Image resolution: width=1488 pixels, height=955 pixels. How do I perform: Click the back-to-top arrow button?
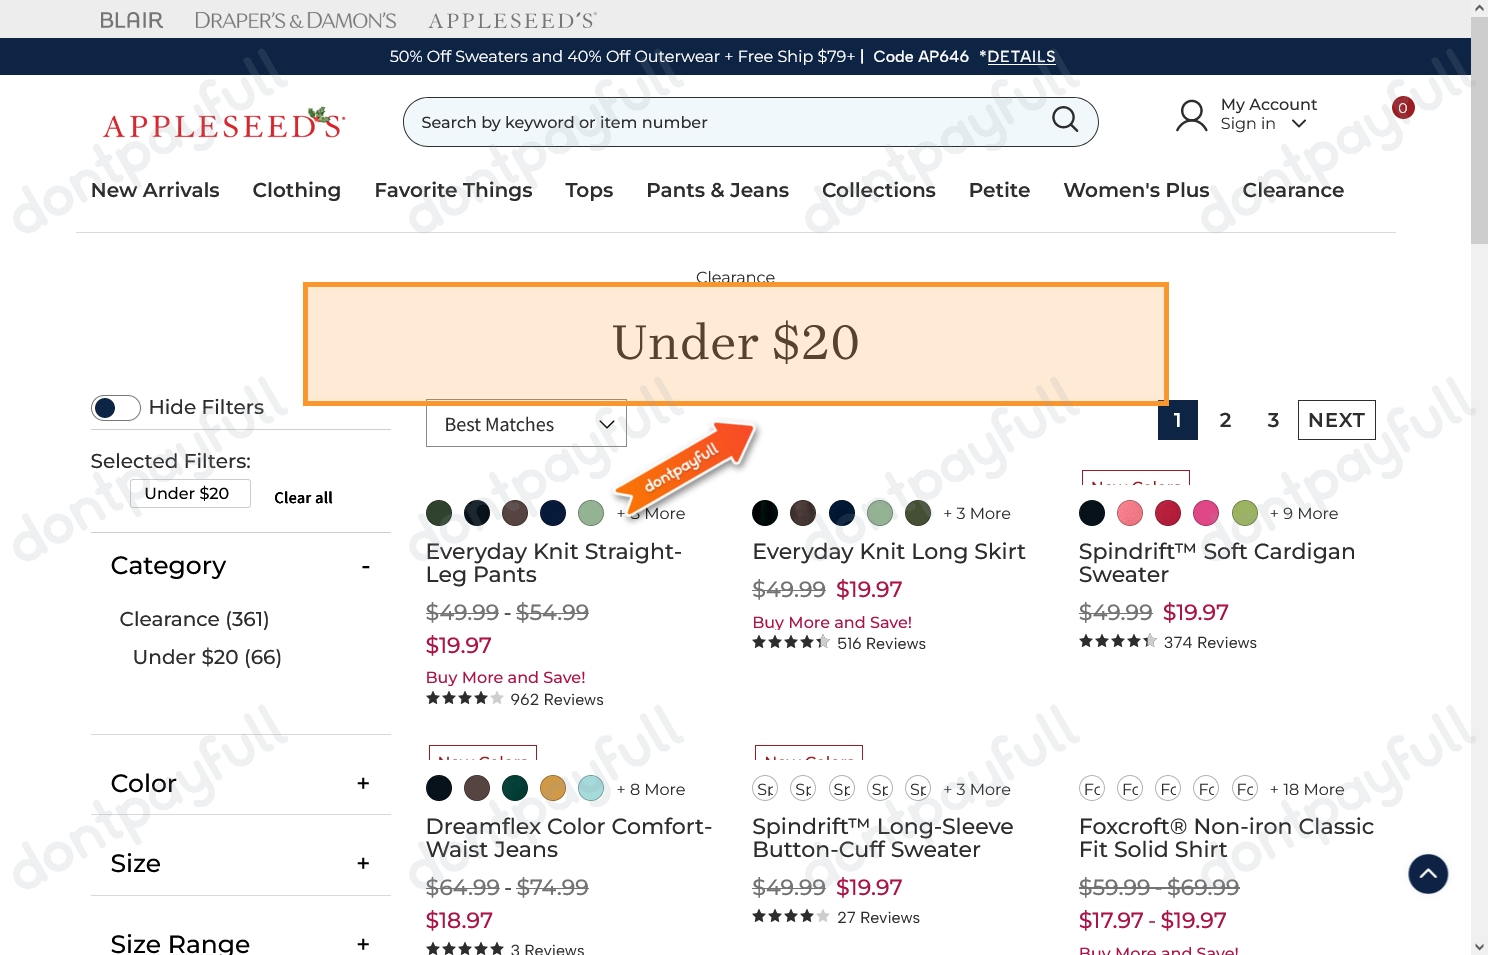click(x=1428, y=874)
